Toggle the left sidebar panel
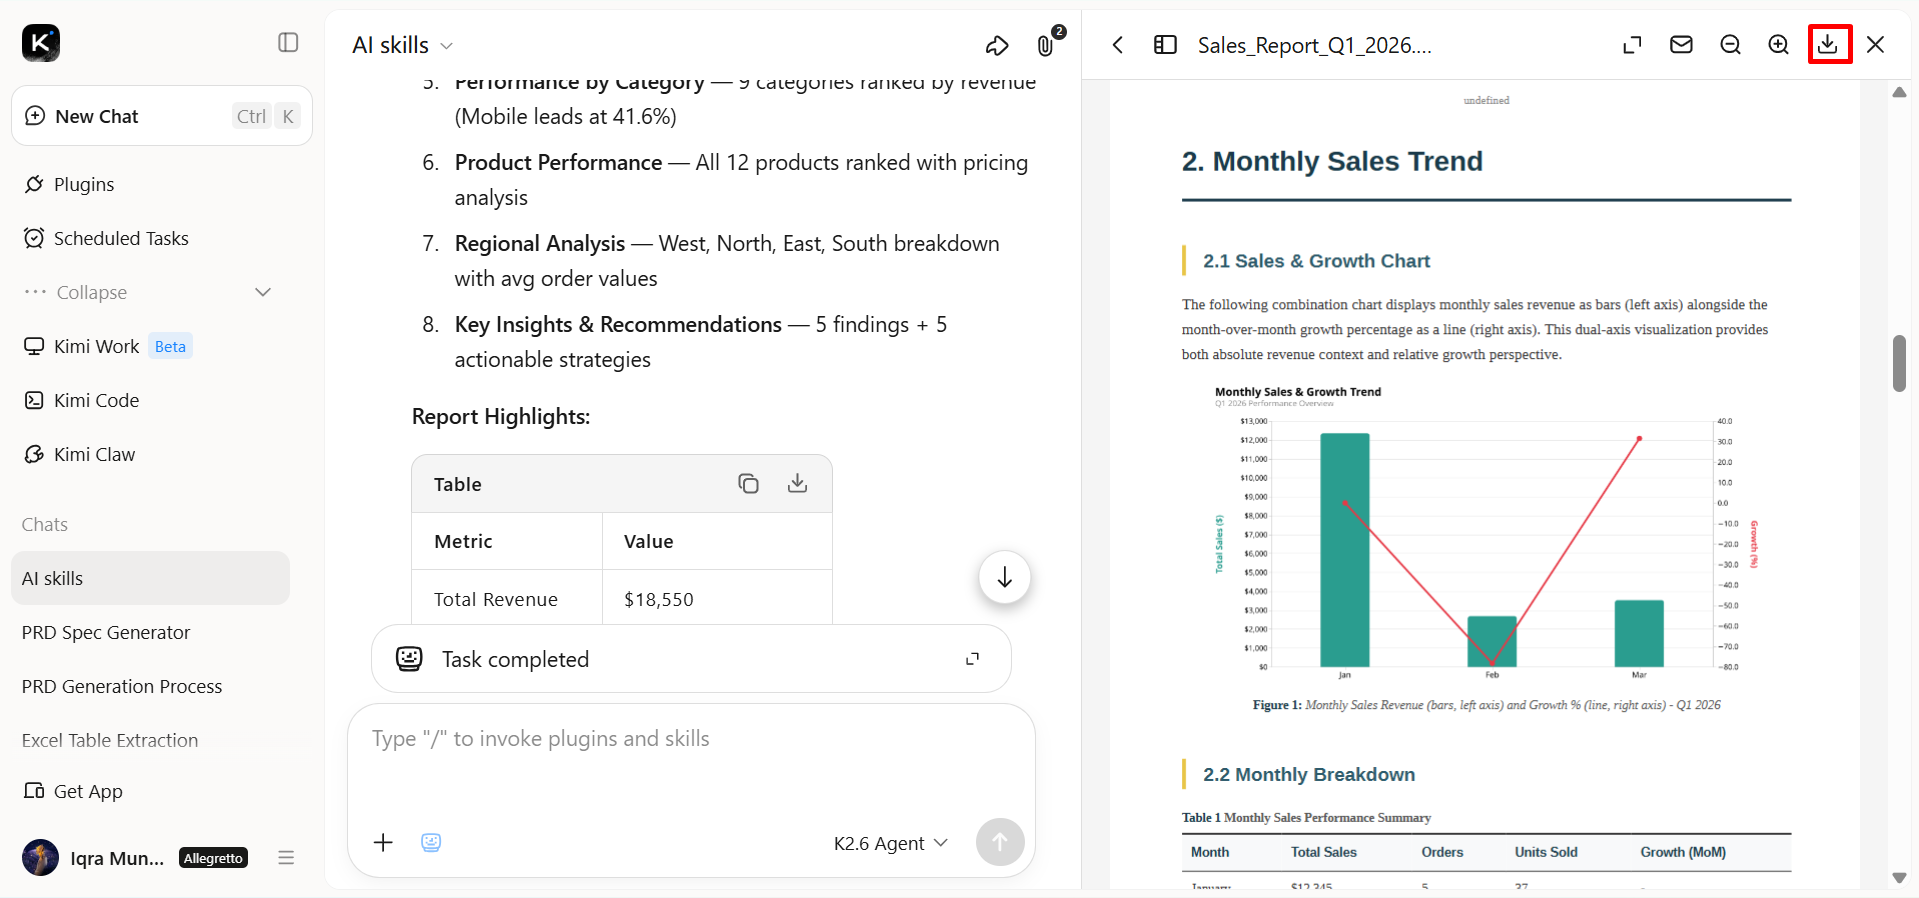 (288, 42)
